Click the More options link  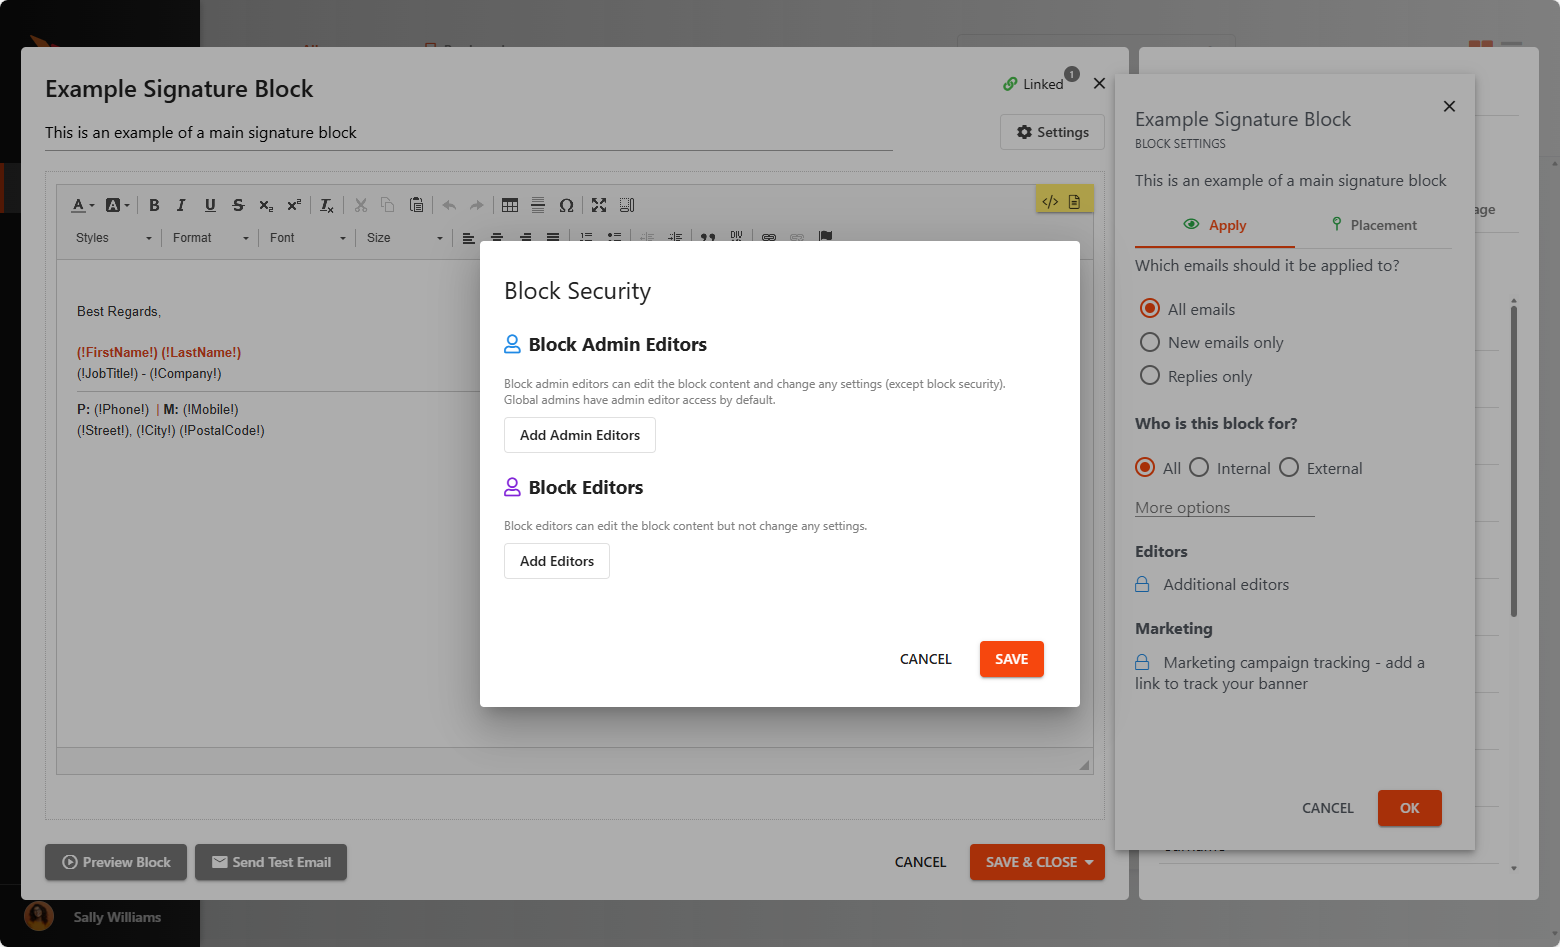pyautogui.click(x=1182, y=507)
